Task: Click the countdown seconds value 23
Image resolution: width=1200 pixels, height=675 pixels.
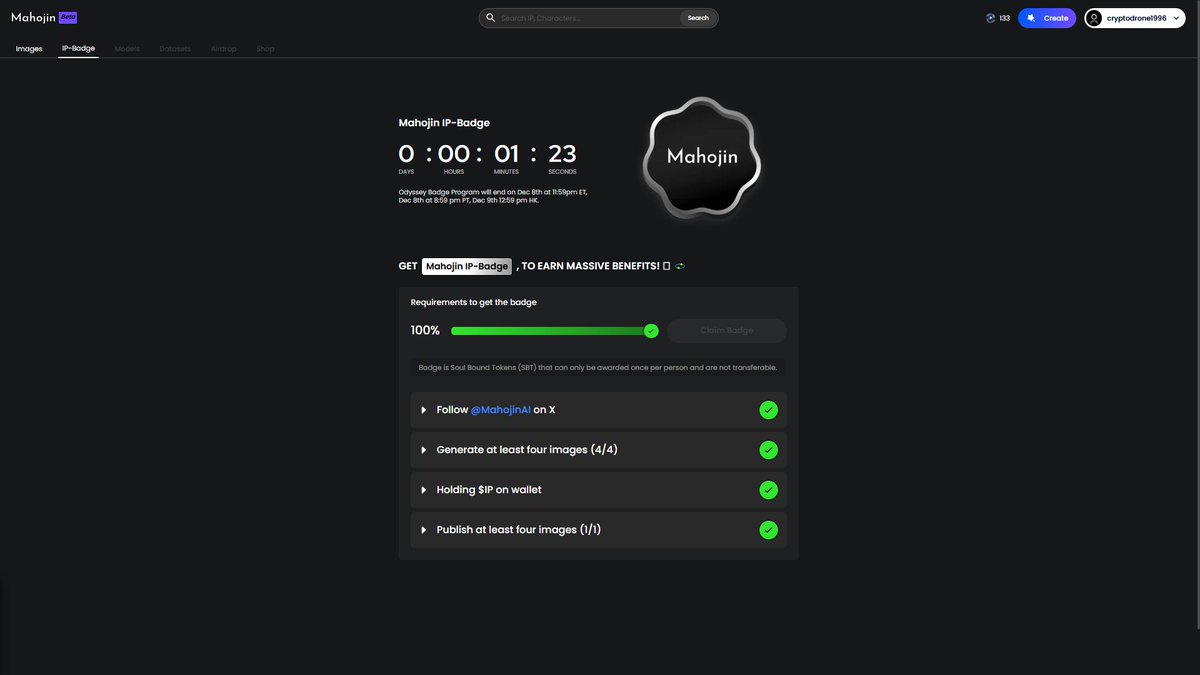Action: [562, 154]
